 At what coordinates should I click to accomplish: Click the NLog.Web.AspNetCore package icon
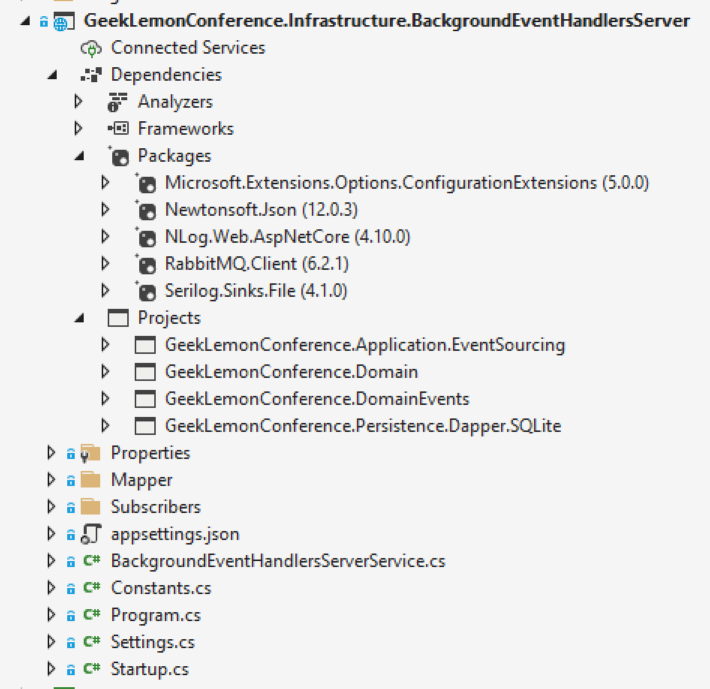click(x=146, y=238)
